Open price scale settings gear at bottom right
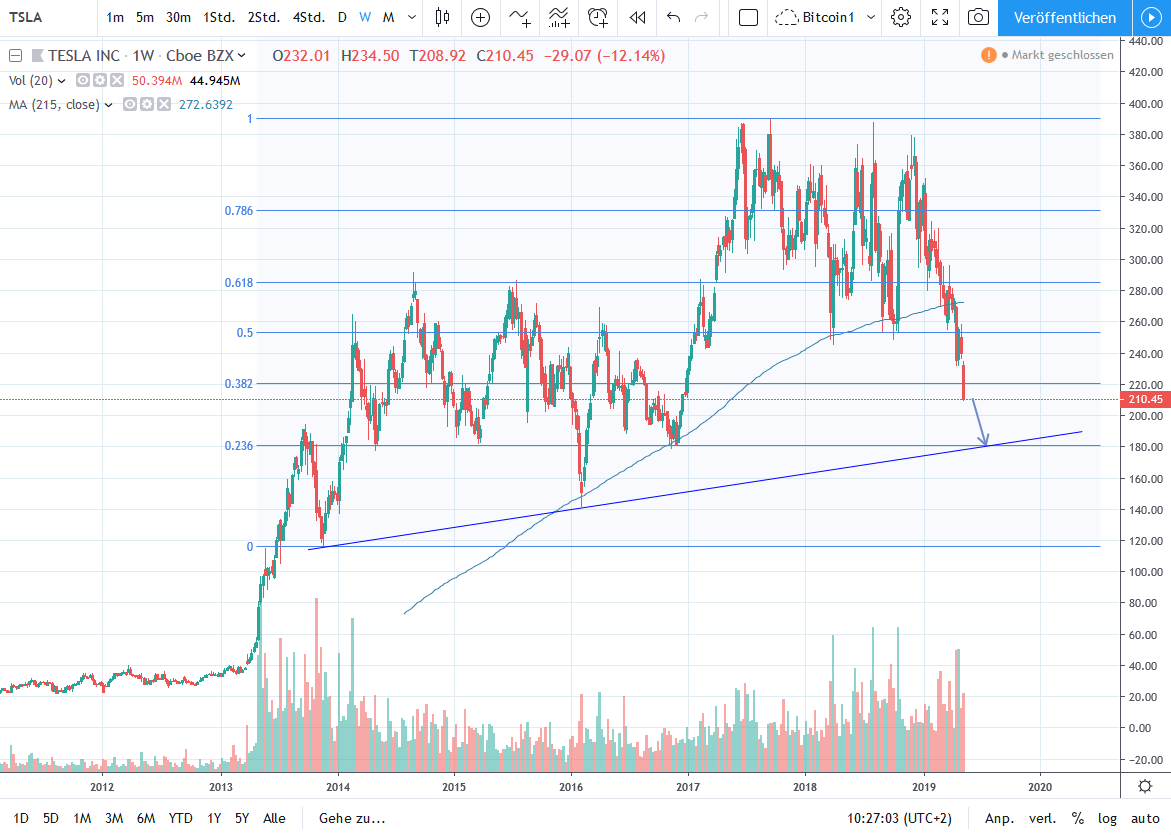 pos(1144,786)
